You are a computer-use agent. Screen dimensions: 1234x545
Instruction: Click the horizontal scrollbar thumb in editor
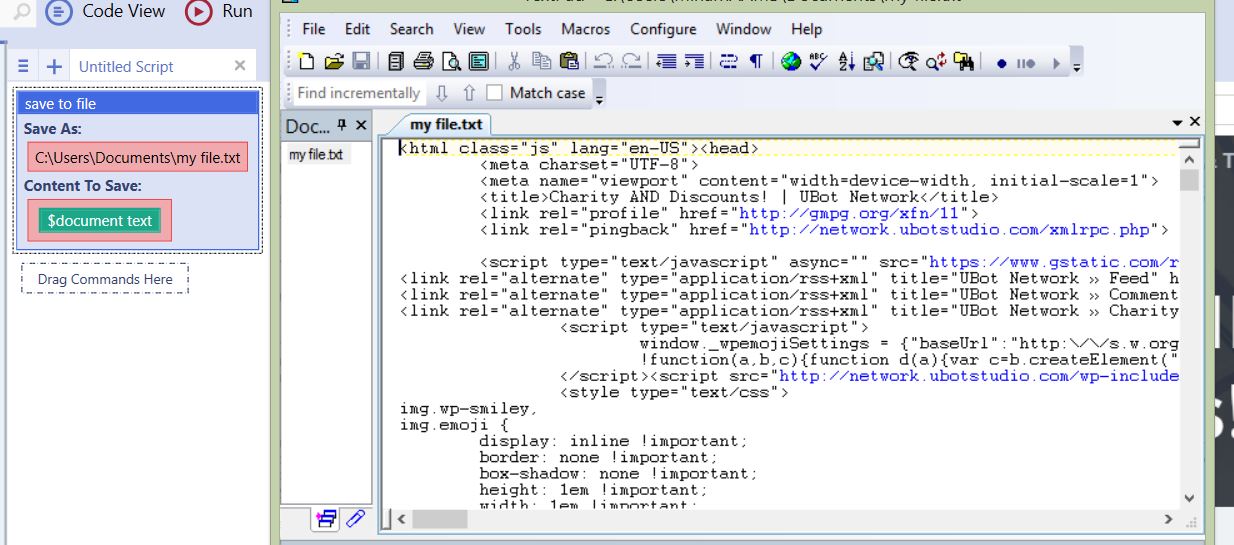pos(439,519)
